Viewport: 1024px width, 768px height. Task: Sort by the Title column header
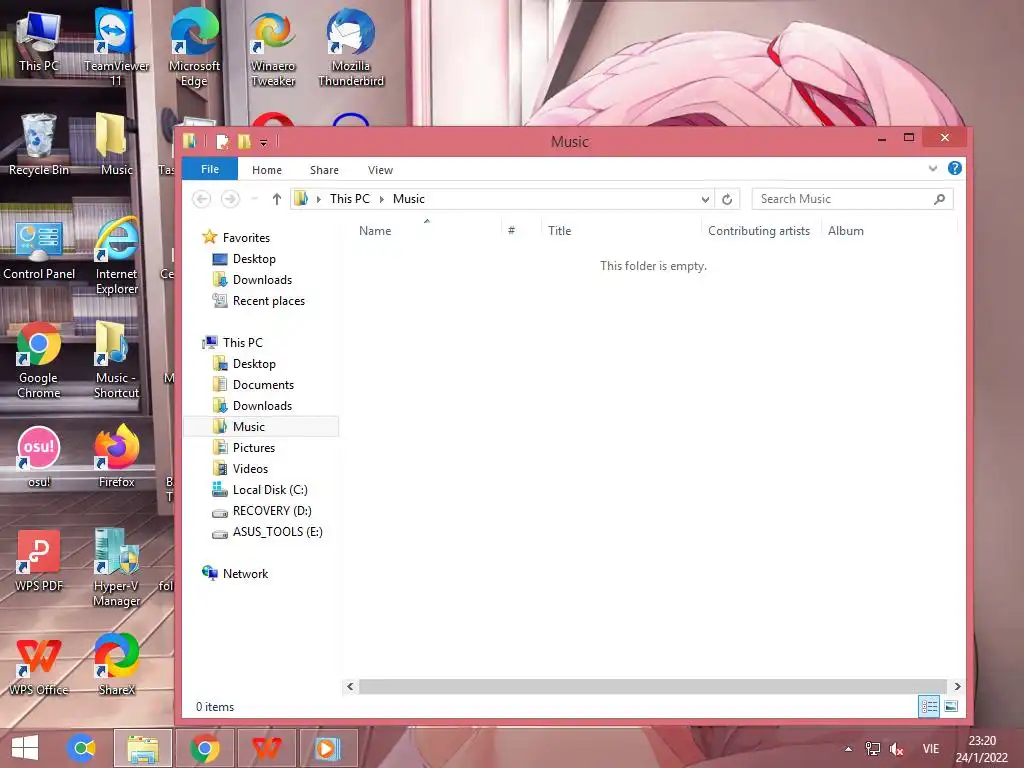(x=560, y=231)
